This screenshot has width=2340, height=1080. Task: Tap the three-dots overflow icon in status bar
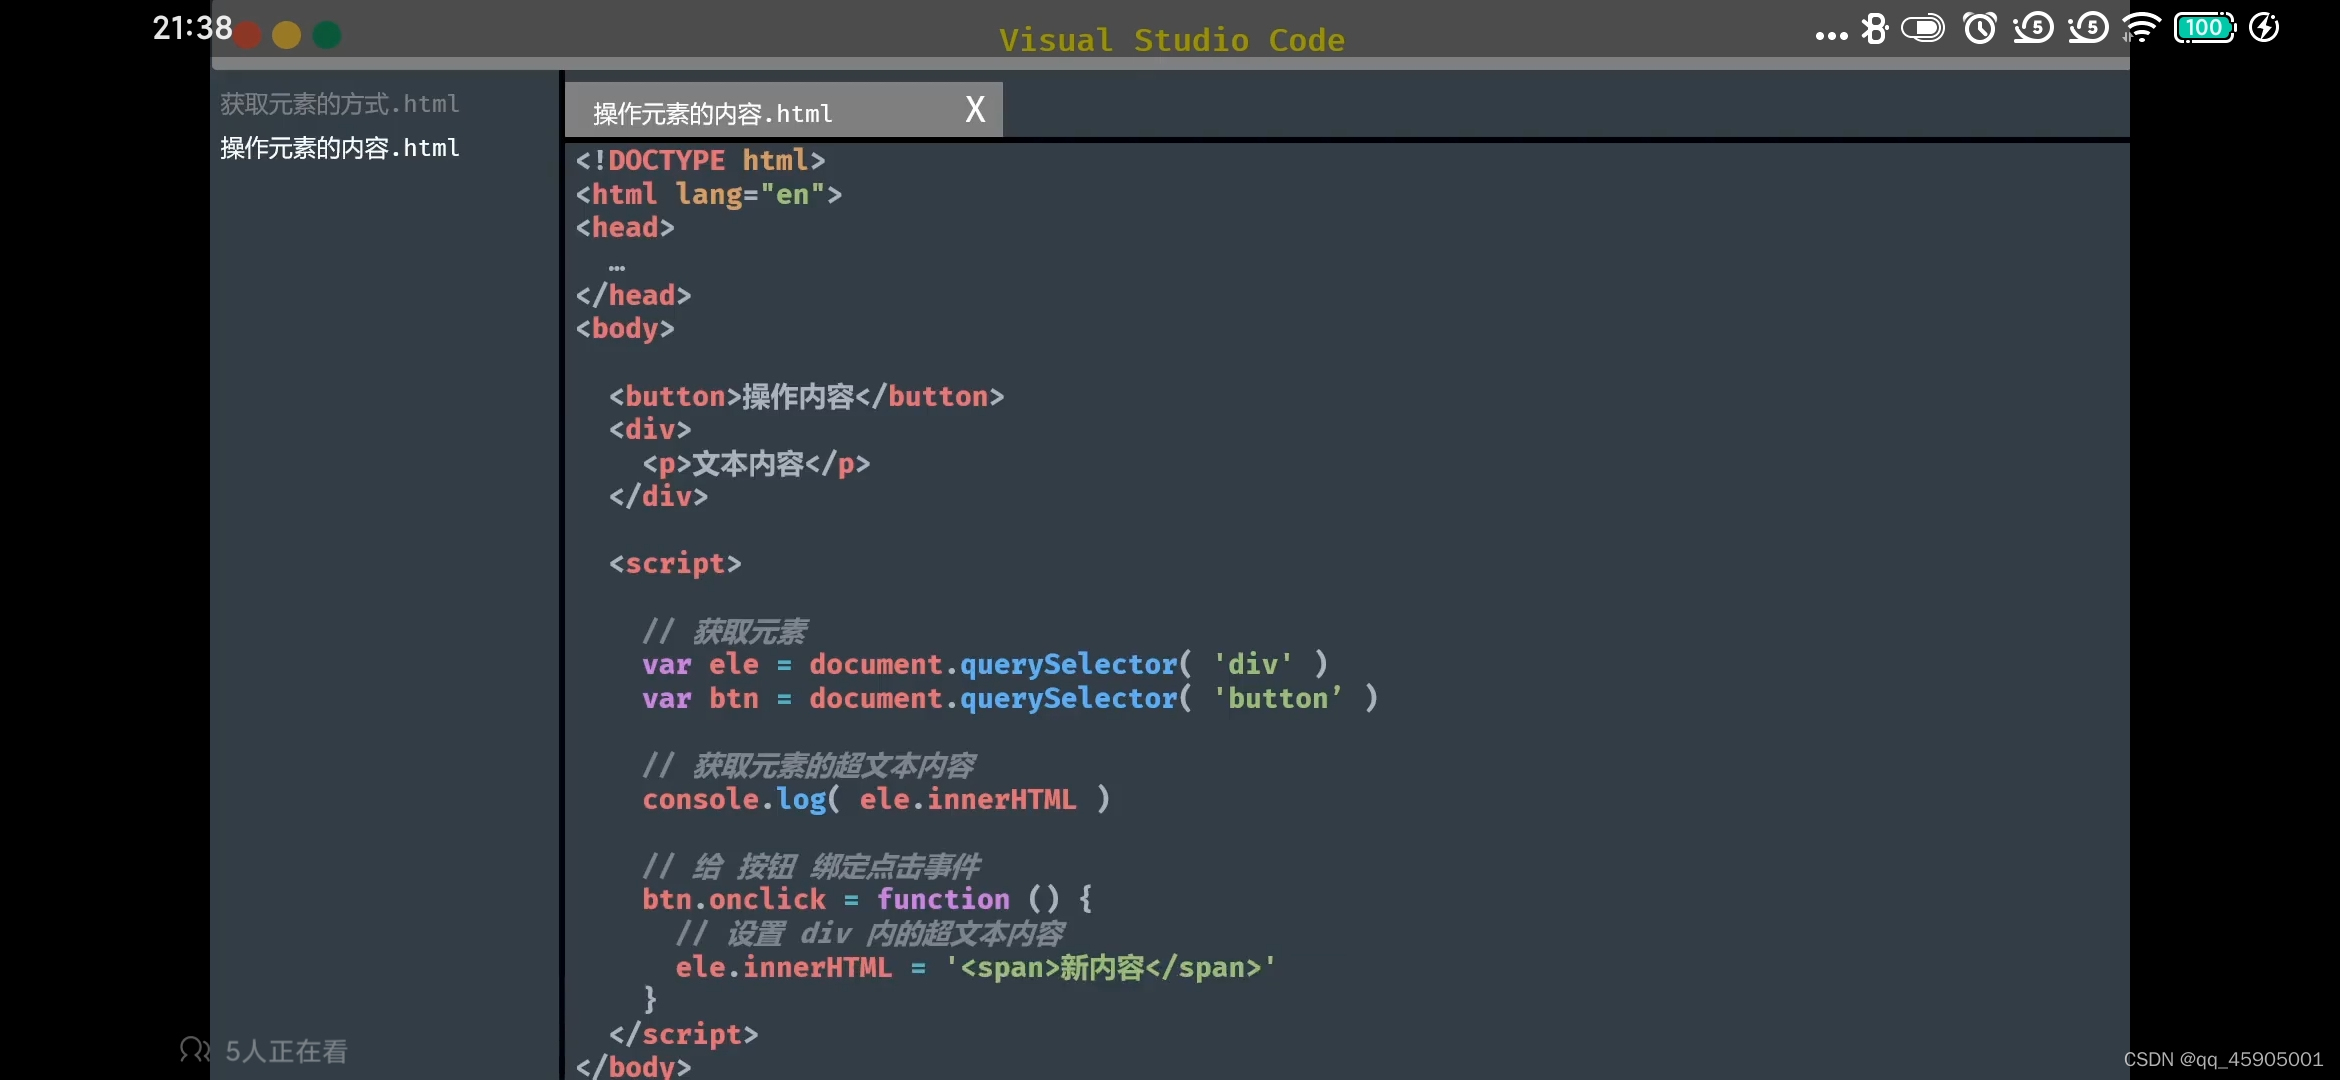(1831, 36)
